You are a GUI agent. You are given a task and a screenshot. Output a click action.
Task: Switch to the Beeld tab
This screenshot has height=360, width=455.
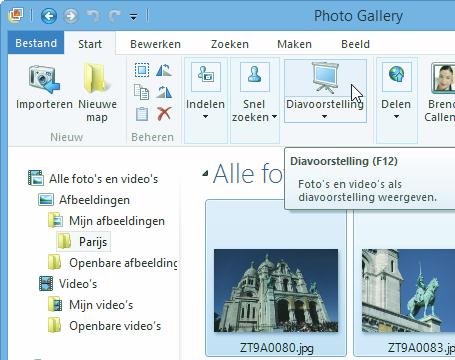(x=355, y=44)
